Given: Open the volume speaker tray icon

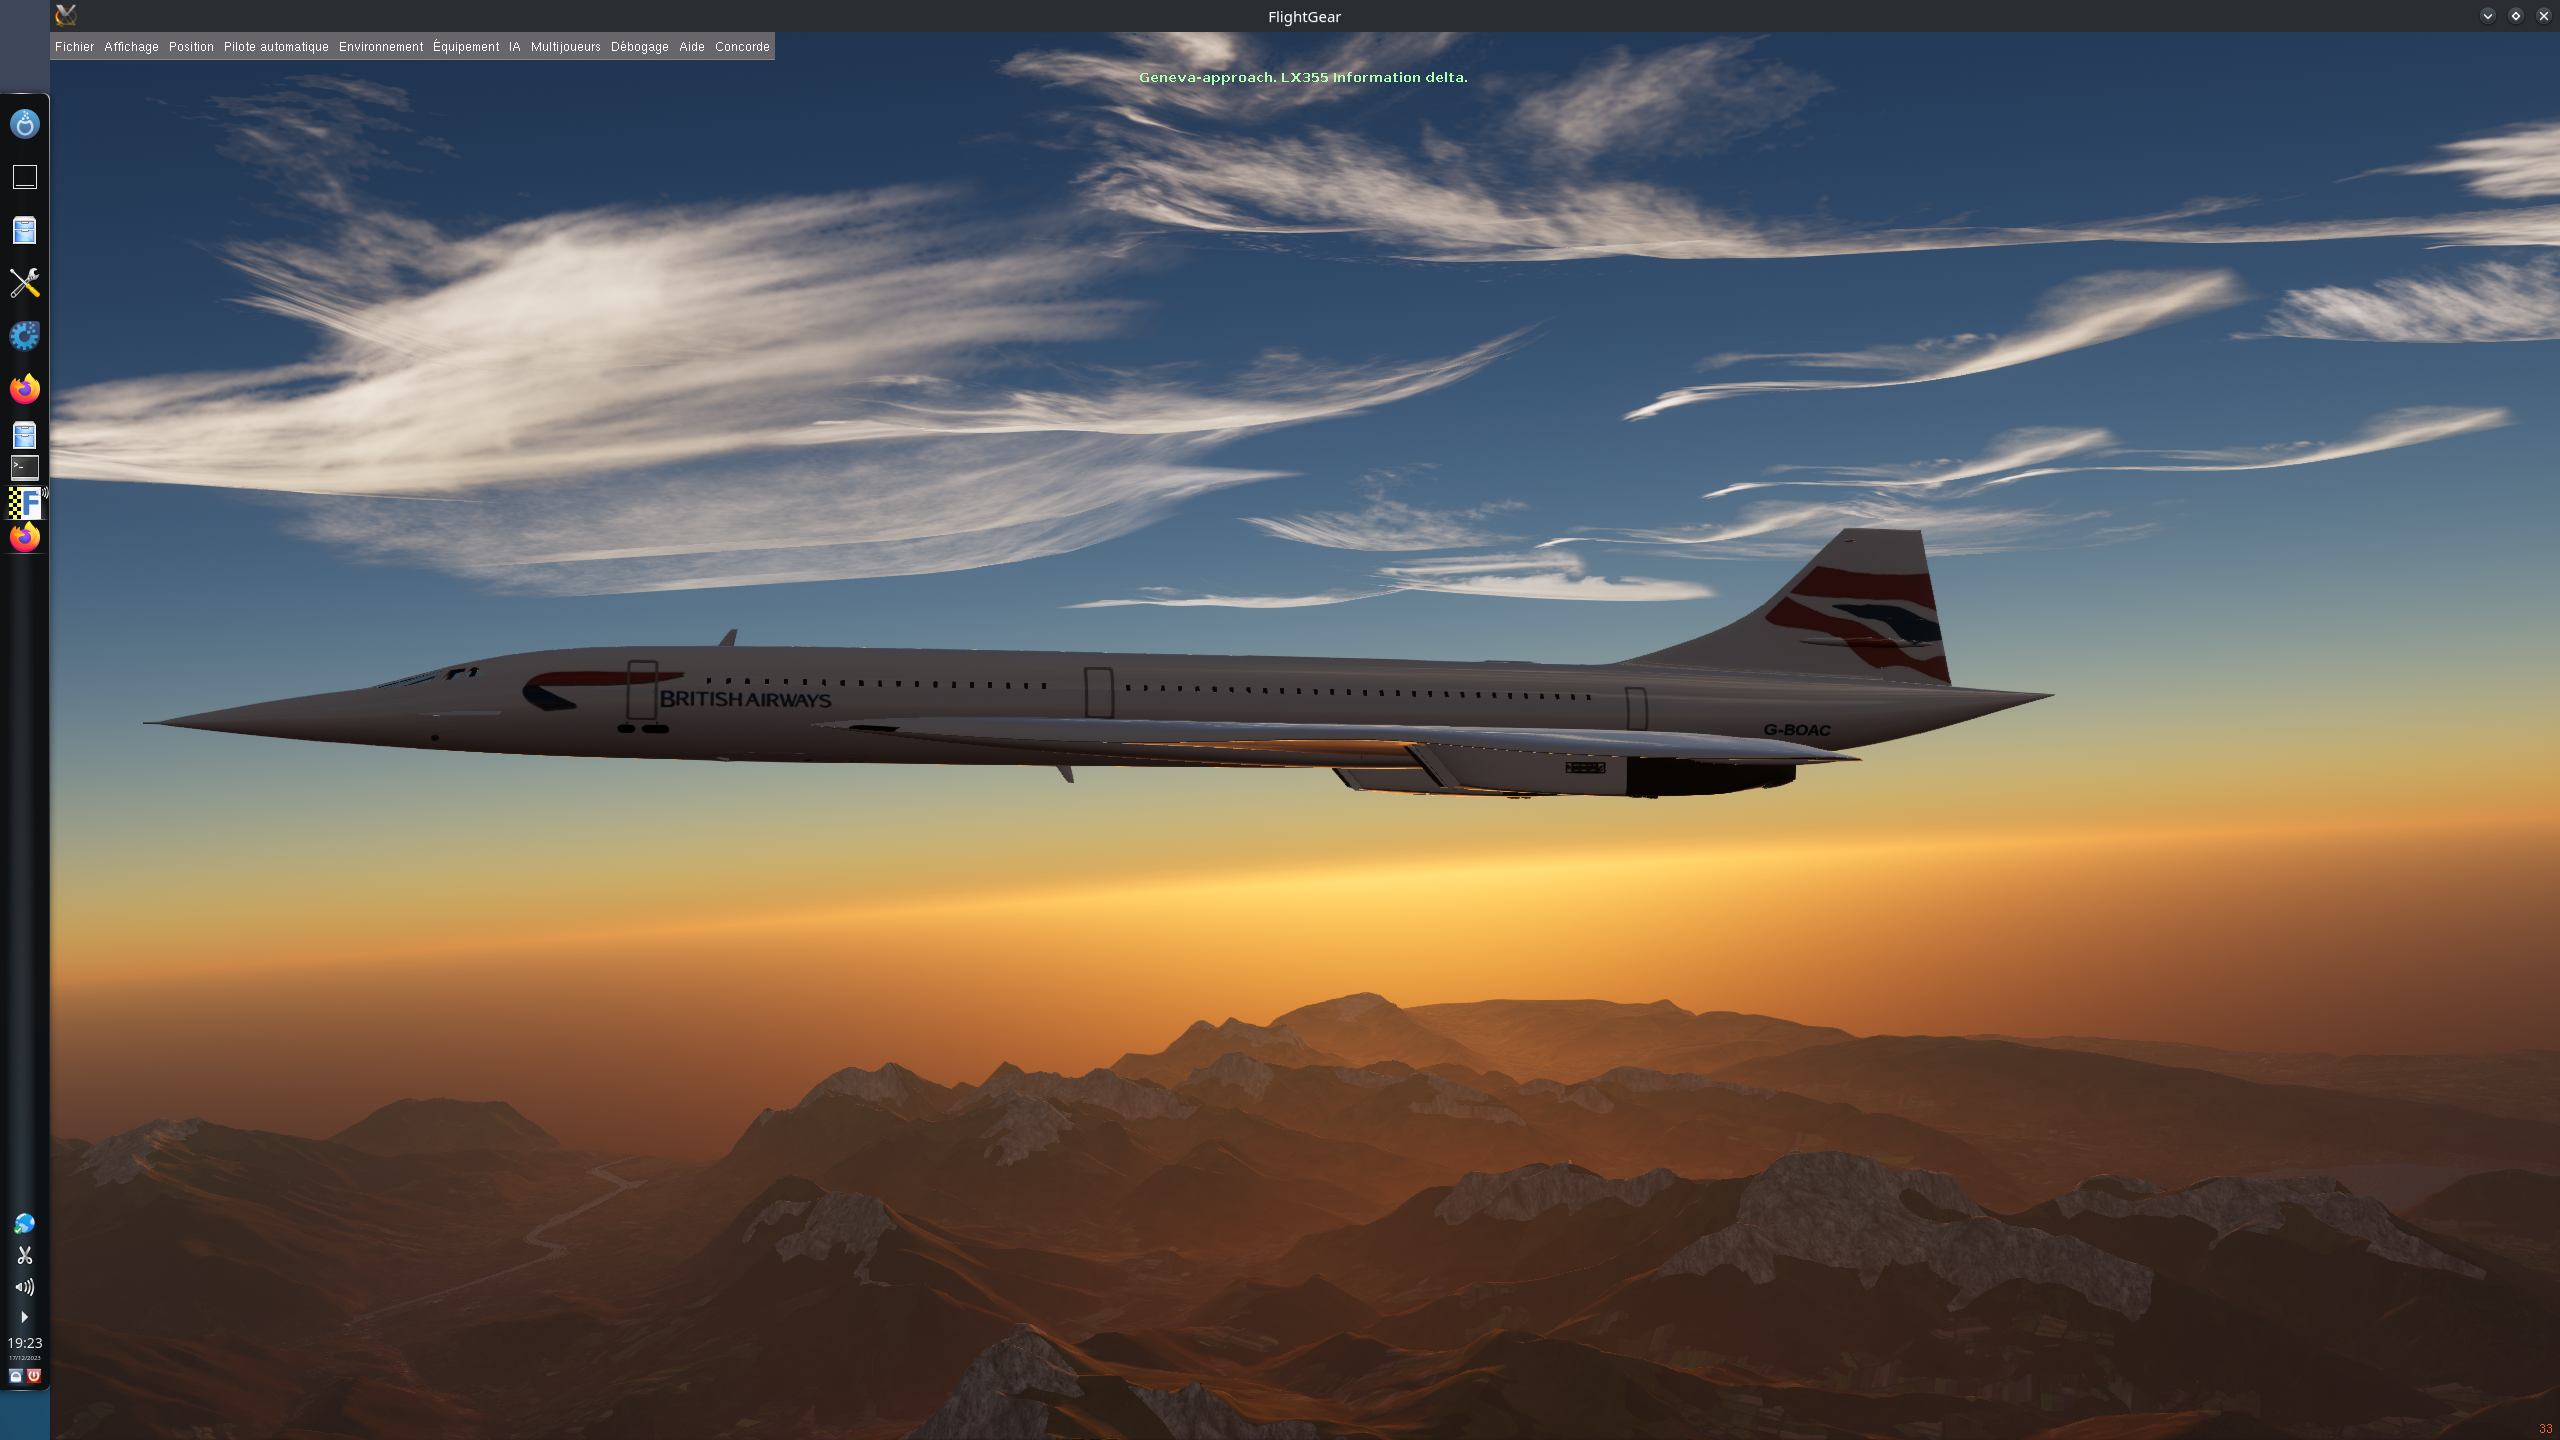Looking at the screenshot, I should click(24, 1287).
